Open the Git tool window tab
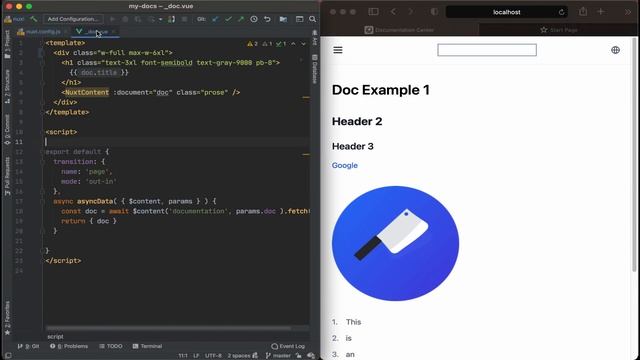This screenshot has height=360, width=640. pyautogui.click(x=29, y=346)
